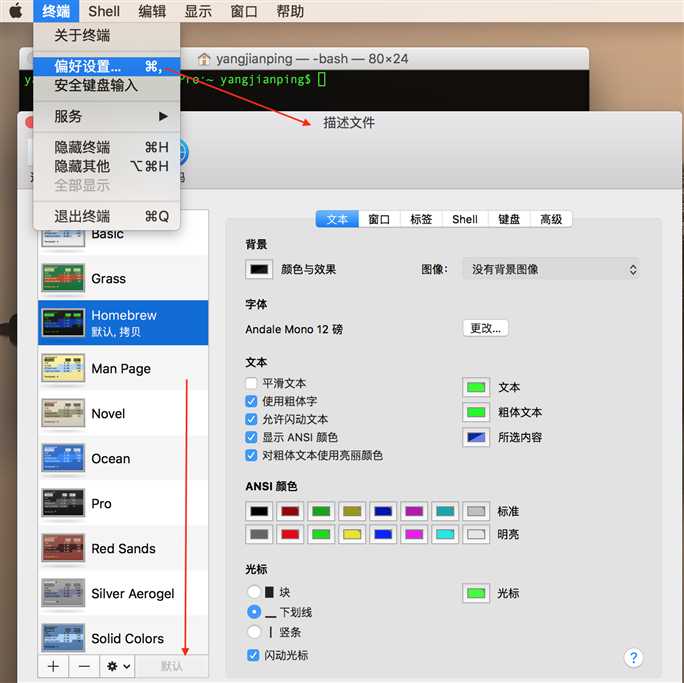Pick the standard ANSI green swatch
Screen dimensions: 684x683
click(321, 511)
